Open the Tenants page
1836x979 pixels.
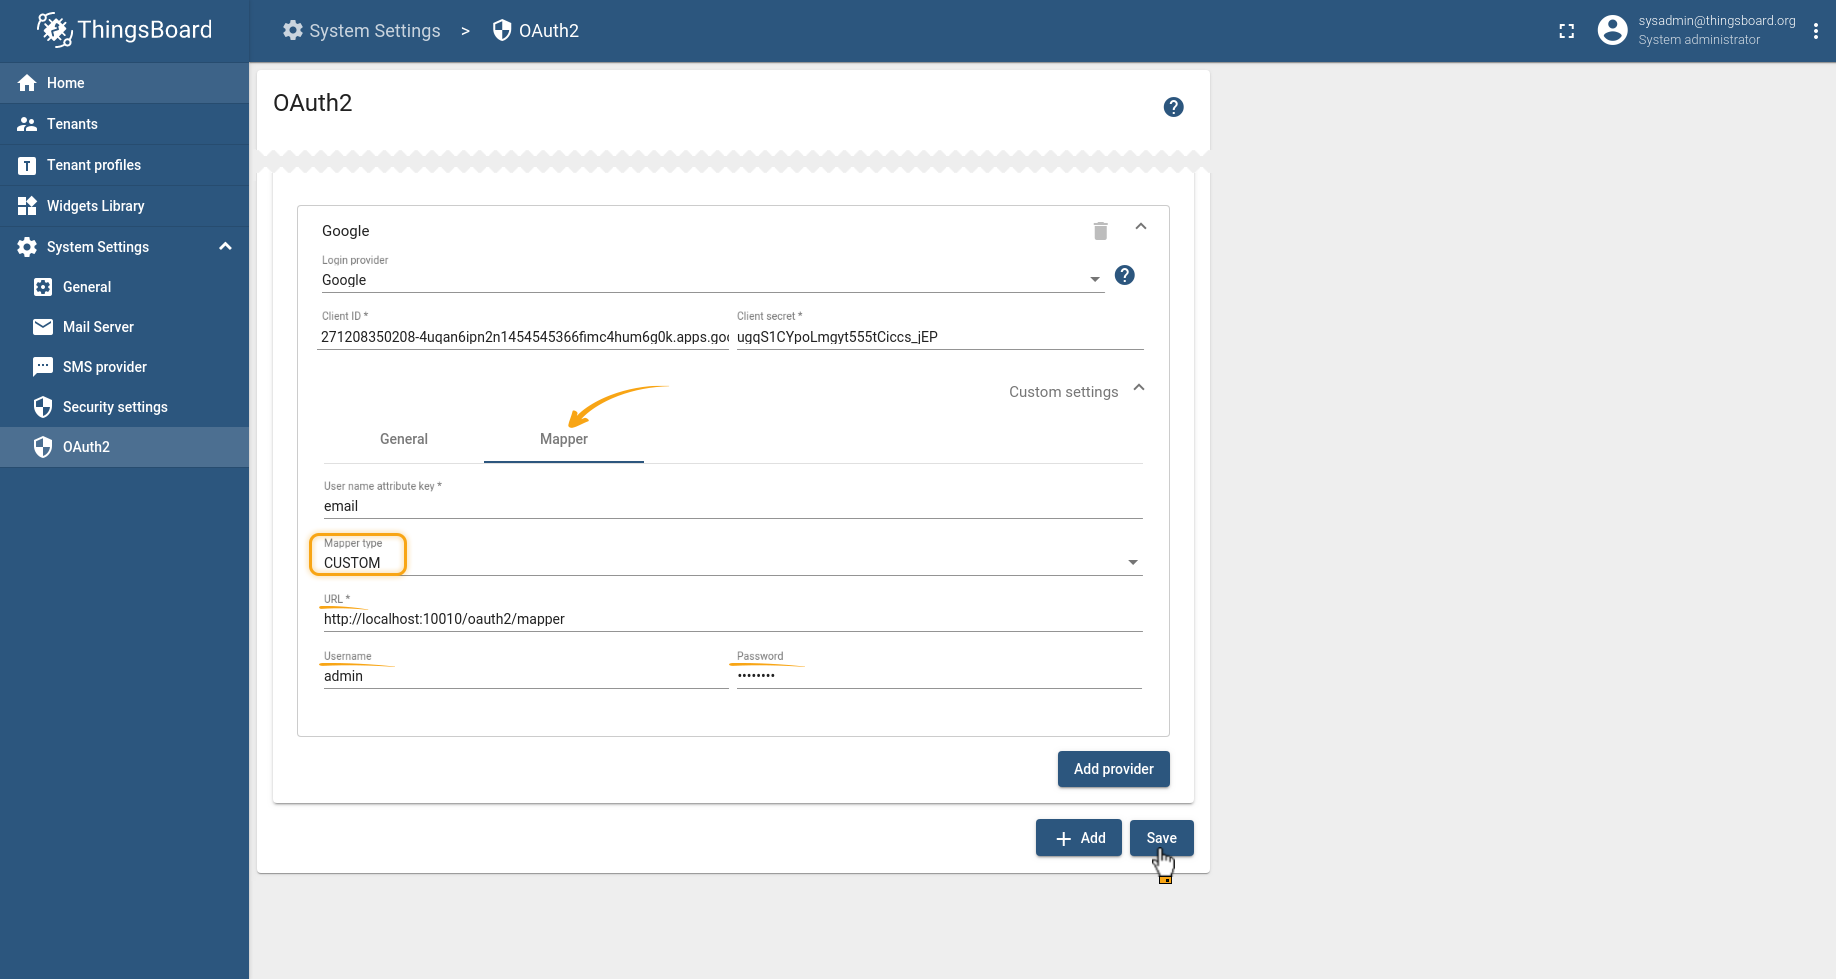124,124
